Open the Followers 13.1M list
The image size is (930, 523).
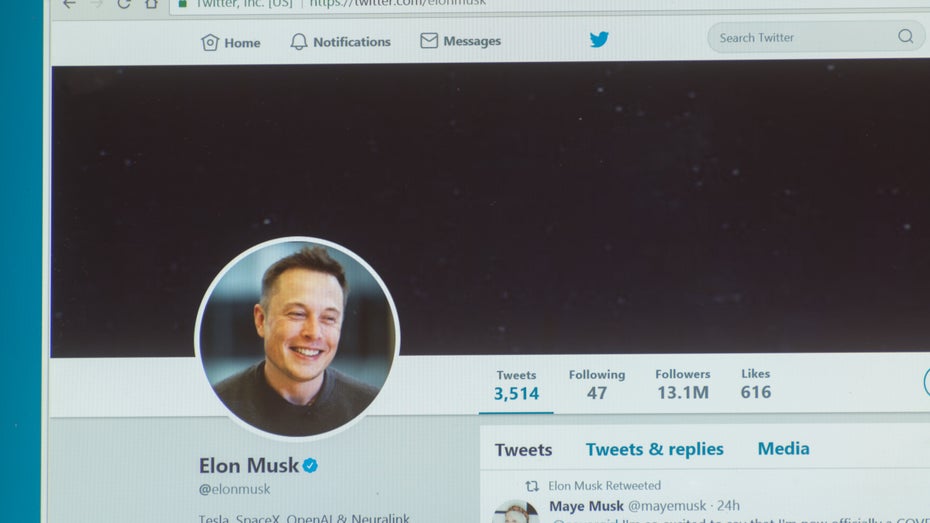pos(683,384)
